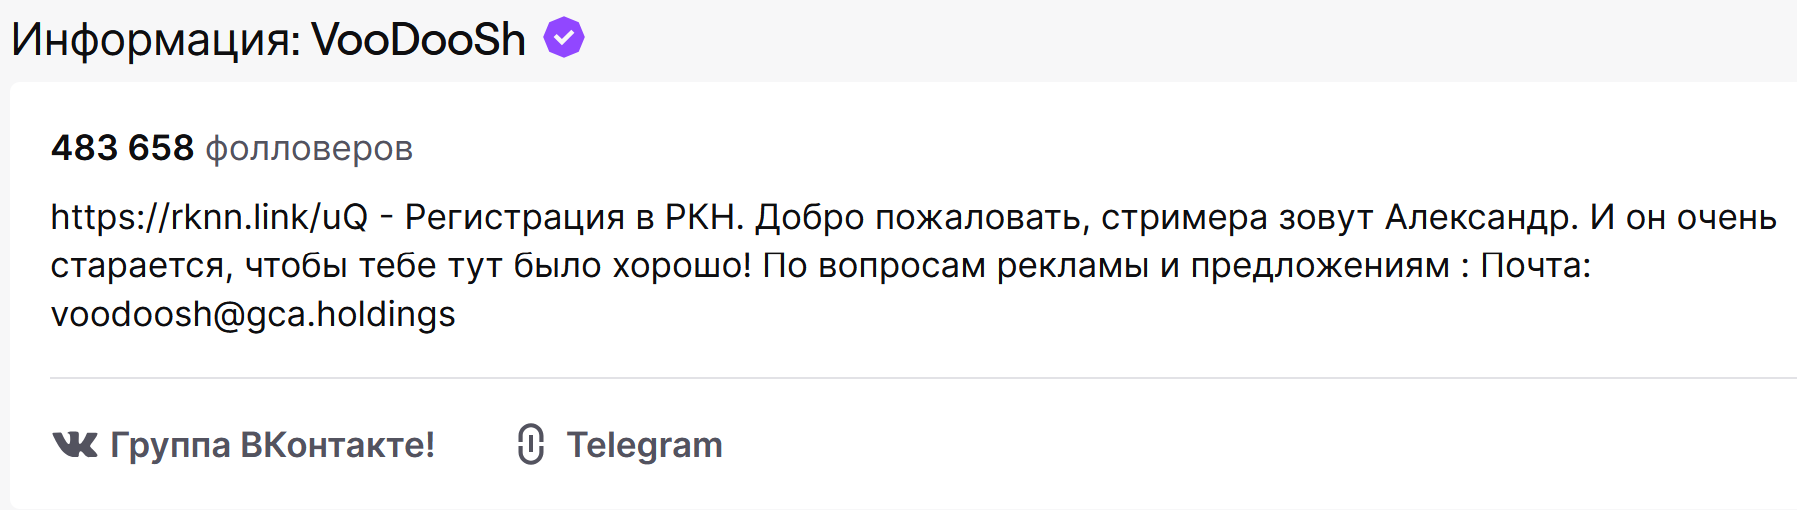Viewport: 1797px width, 510px height.
Task: Click the voodoosh@gca.holdings email address
Action: click(253, 314)
